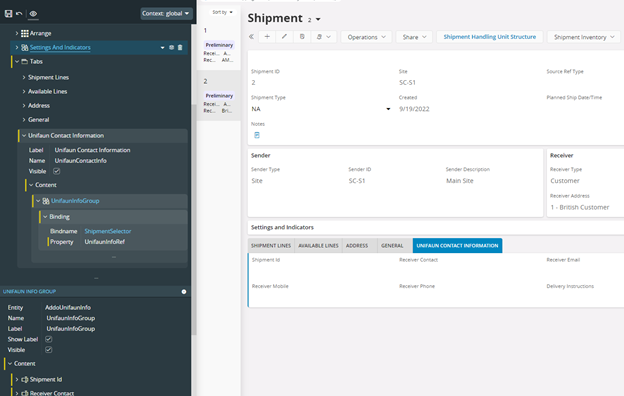Click the Sender ID value SC-S1
624x396 pixels.
[357, 181]
